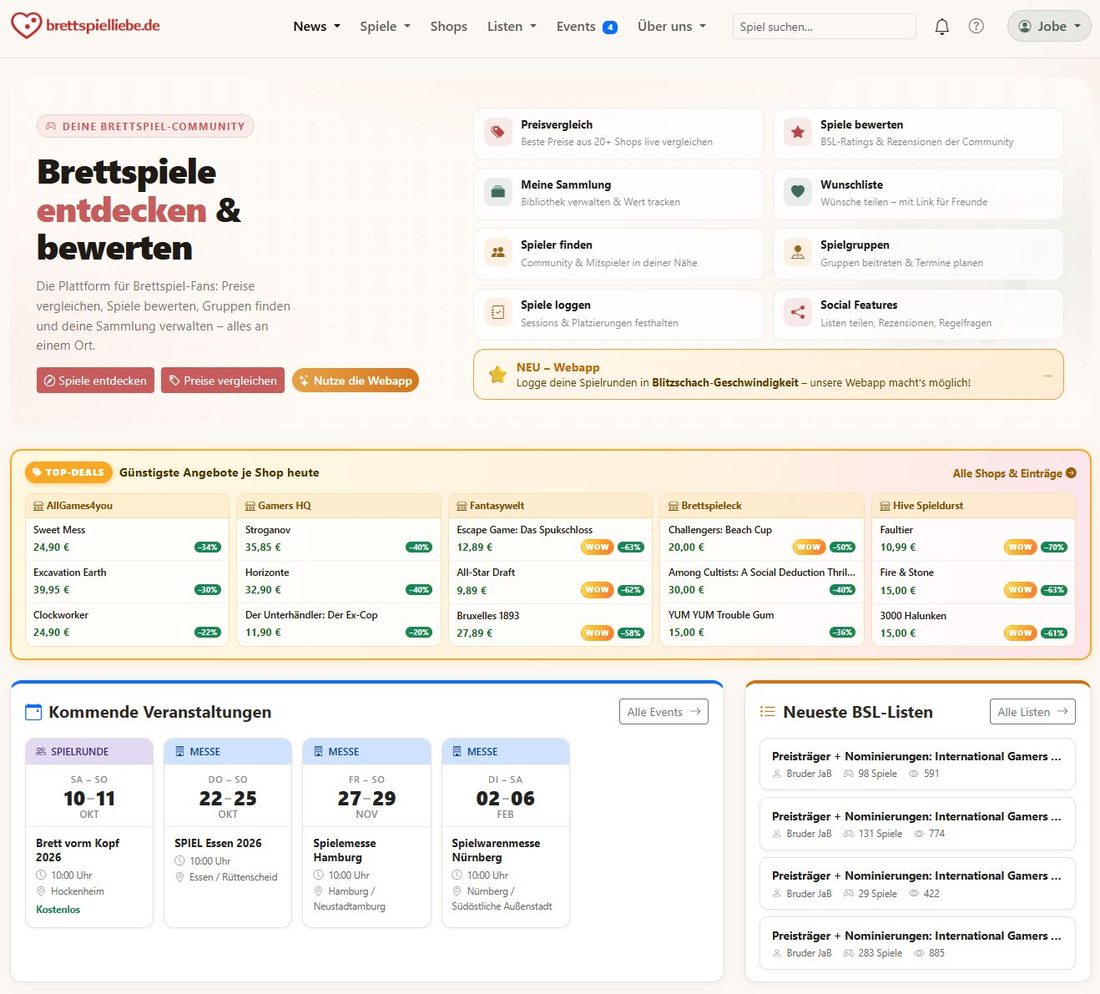Click the views eye icon next to 591
1100x994 pixels.
tap(913, 774)
